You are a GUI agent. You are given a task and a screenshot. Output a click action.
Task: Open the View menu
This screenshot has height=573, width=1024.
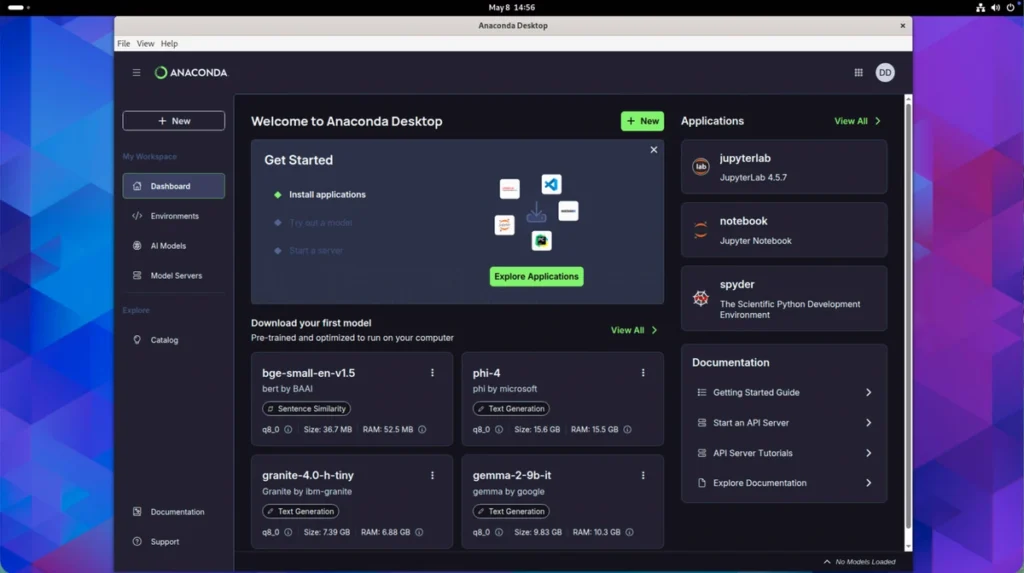(x=145, y=44)
